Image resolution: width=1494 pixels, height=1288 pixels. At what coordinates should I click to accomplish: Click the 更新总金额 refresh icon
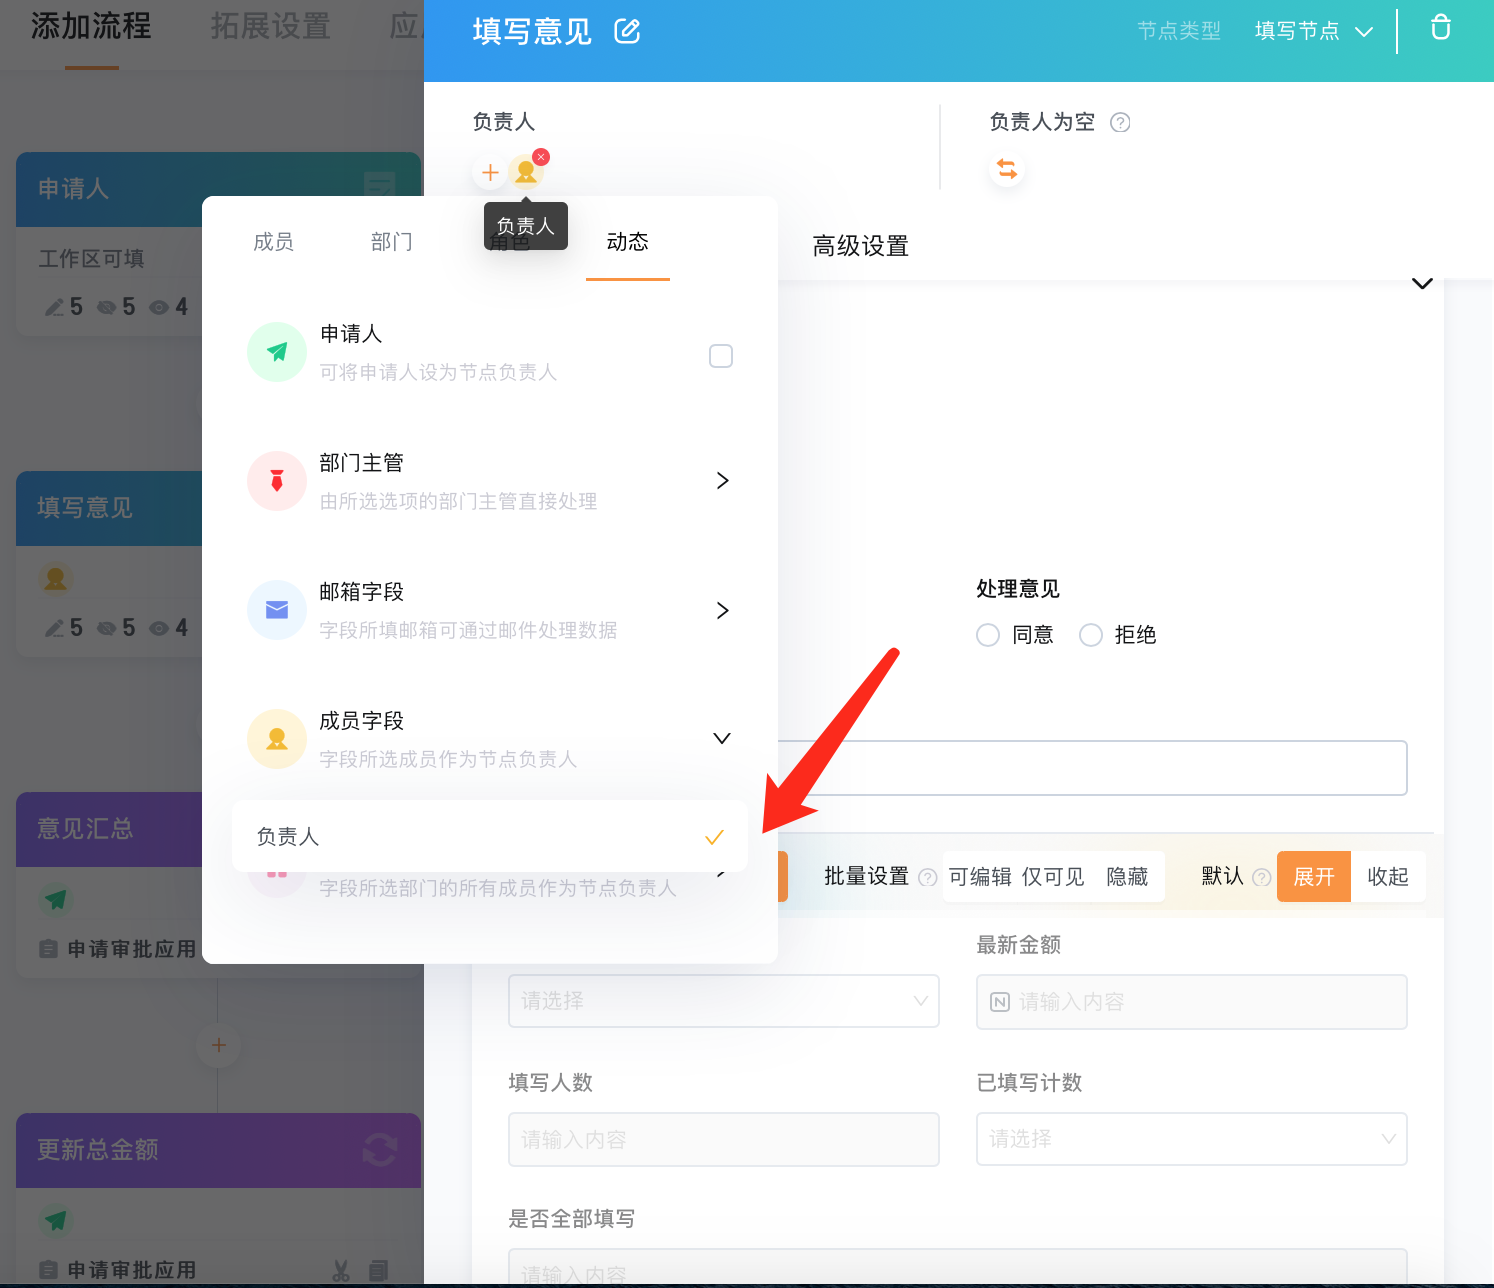pos(380,1150)
